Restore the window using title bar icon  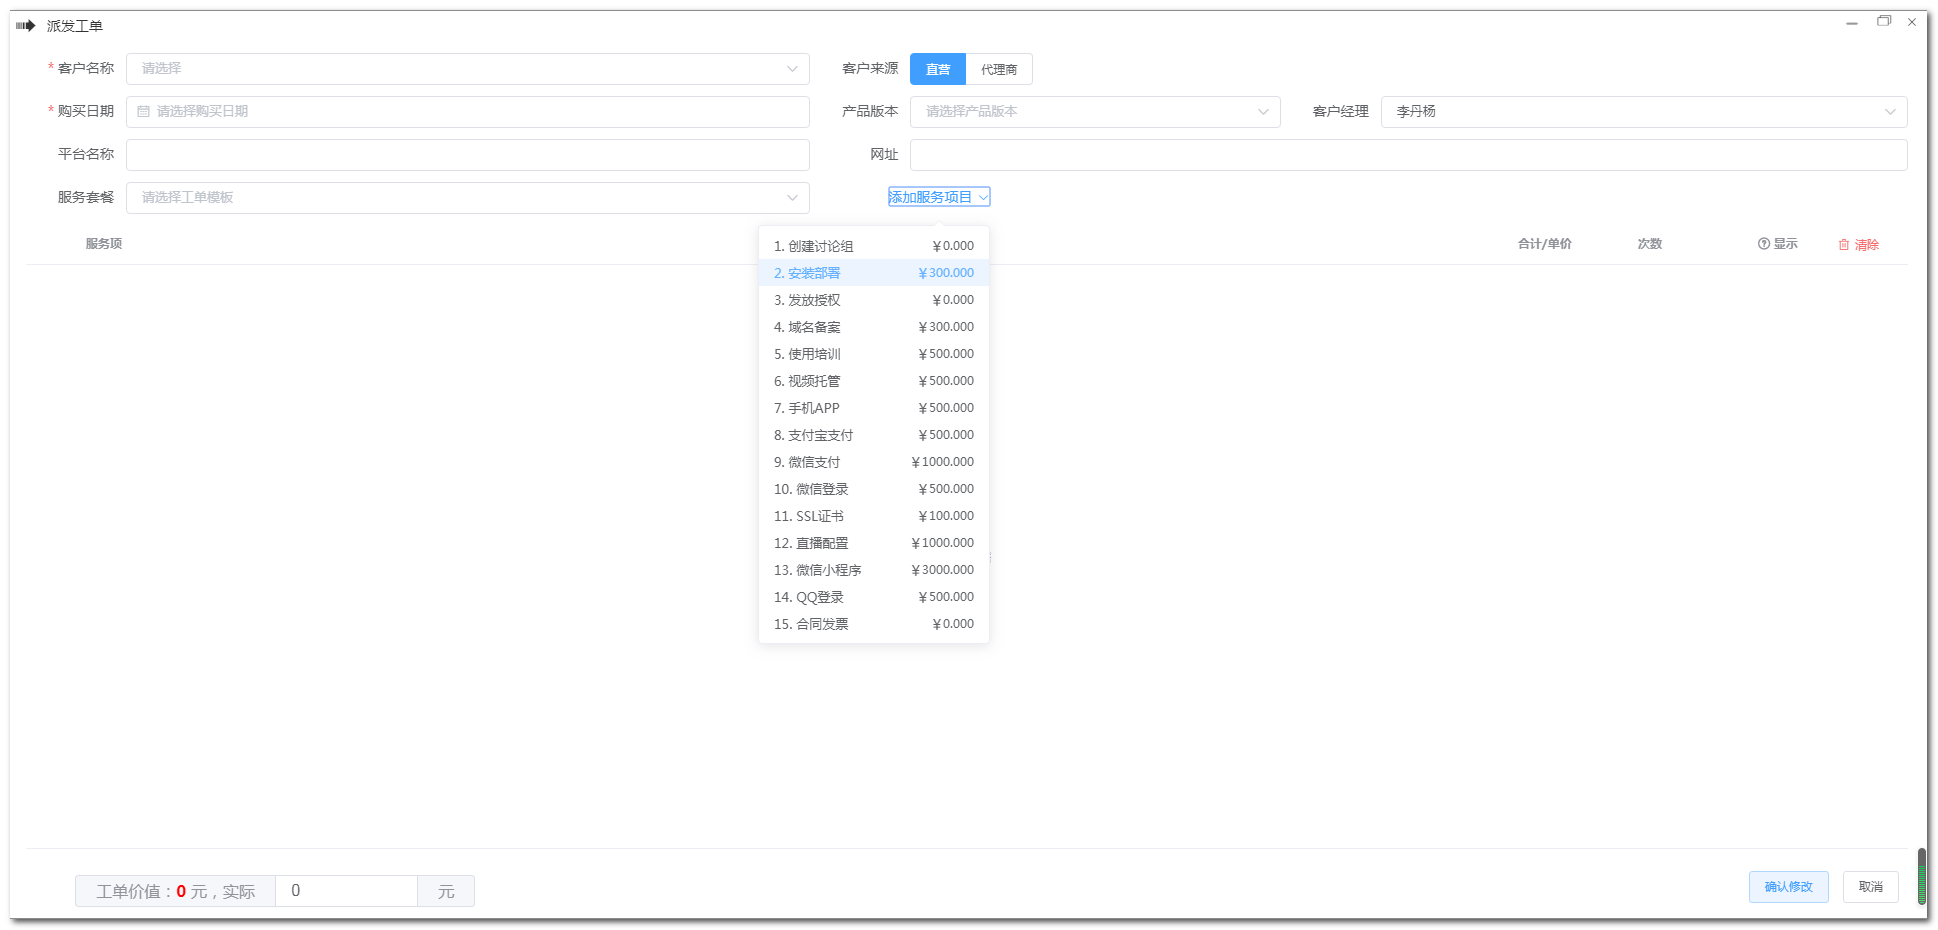(x=1884, y=22)
